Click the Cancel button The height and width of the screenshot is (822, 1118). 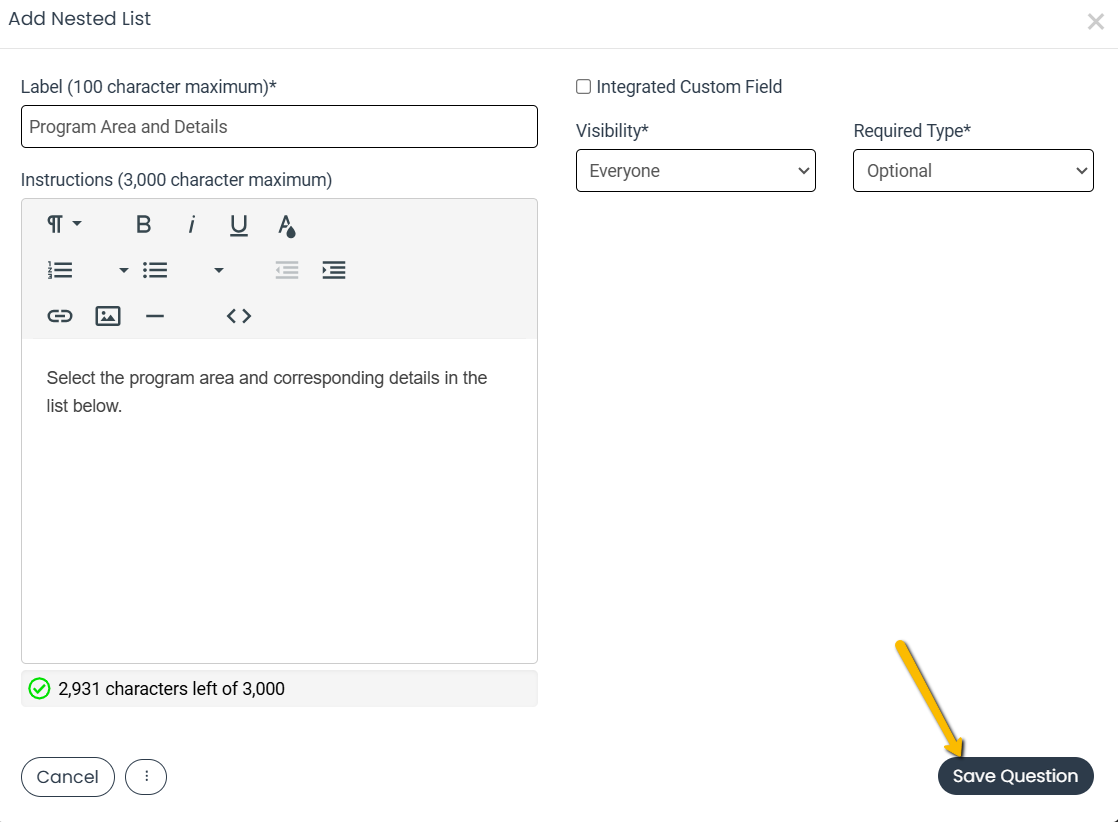point(67,777)
